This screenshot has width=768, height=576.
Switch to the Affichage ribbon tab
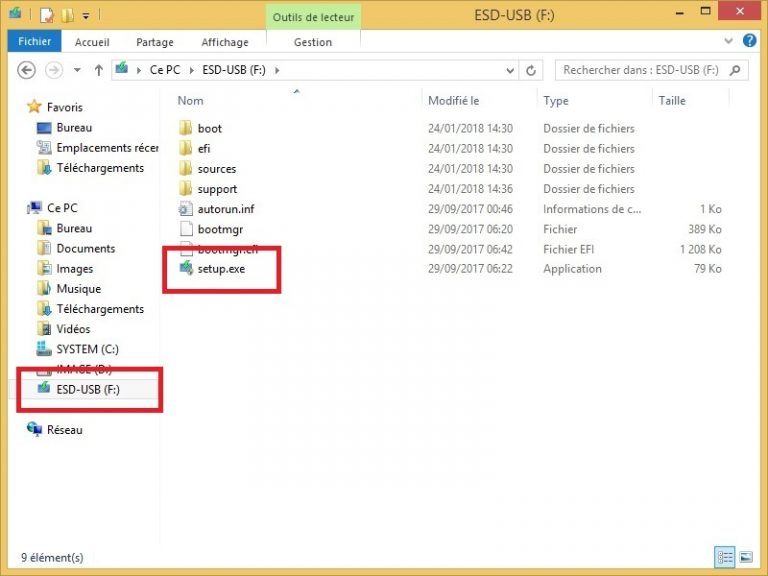click(225, 42)
